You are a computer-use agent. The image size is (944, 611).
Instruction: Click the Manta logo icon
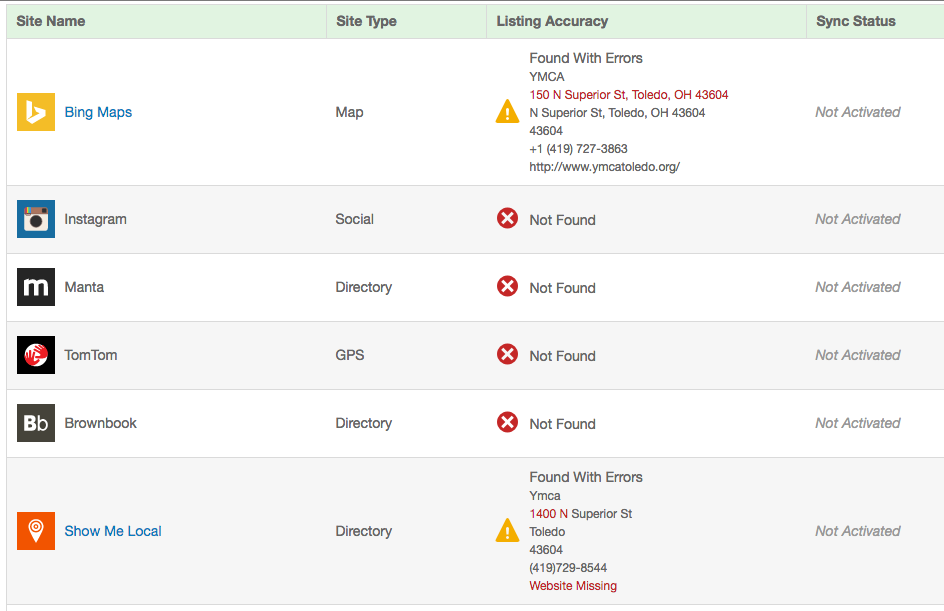[x=36, y=287]
